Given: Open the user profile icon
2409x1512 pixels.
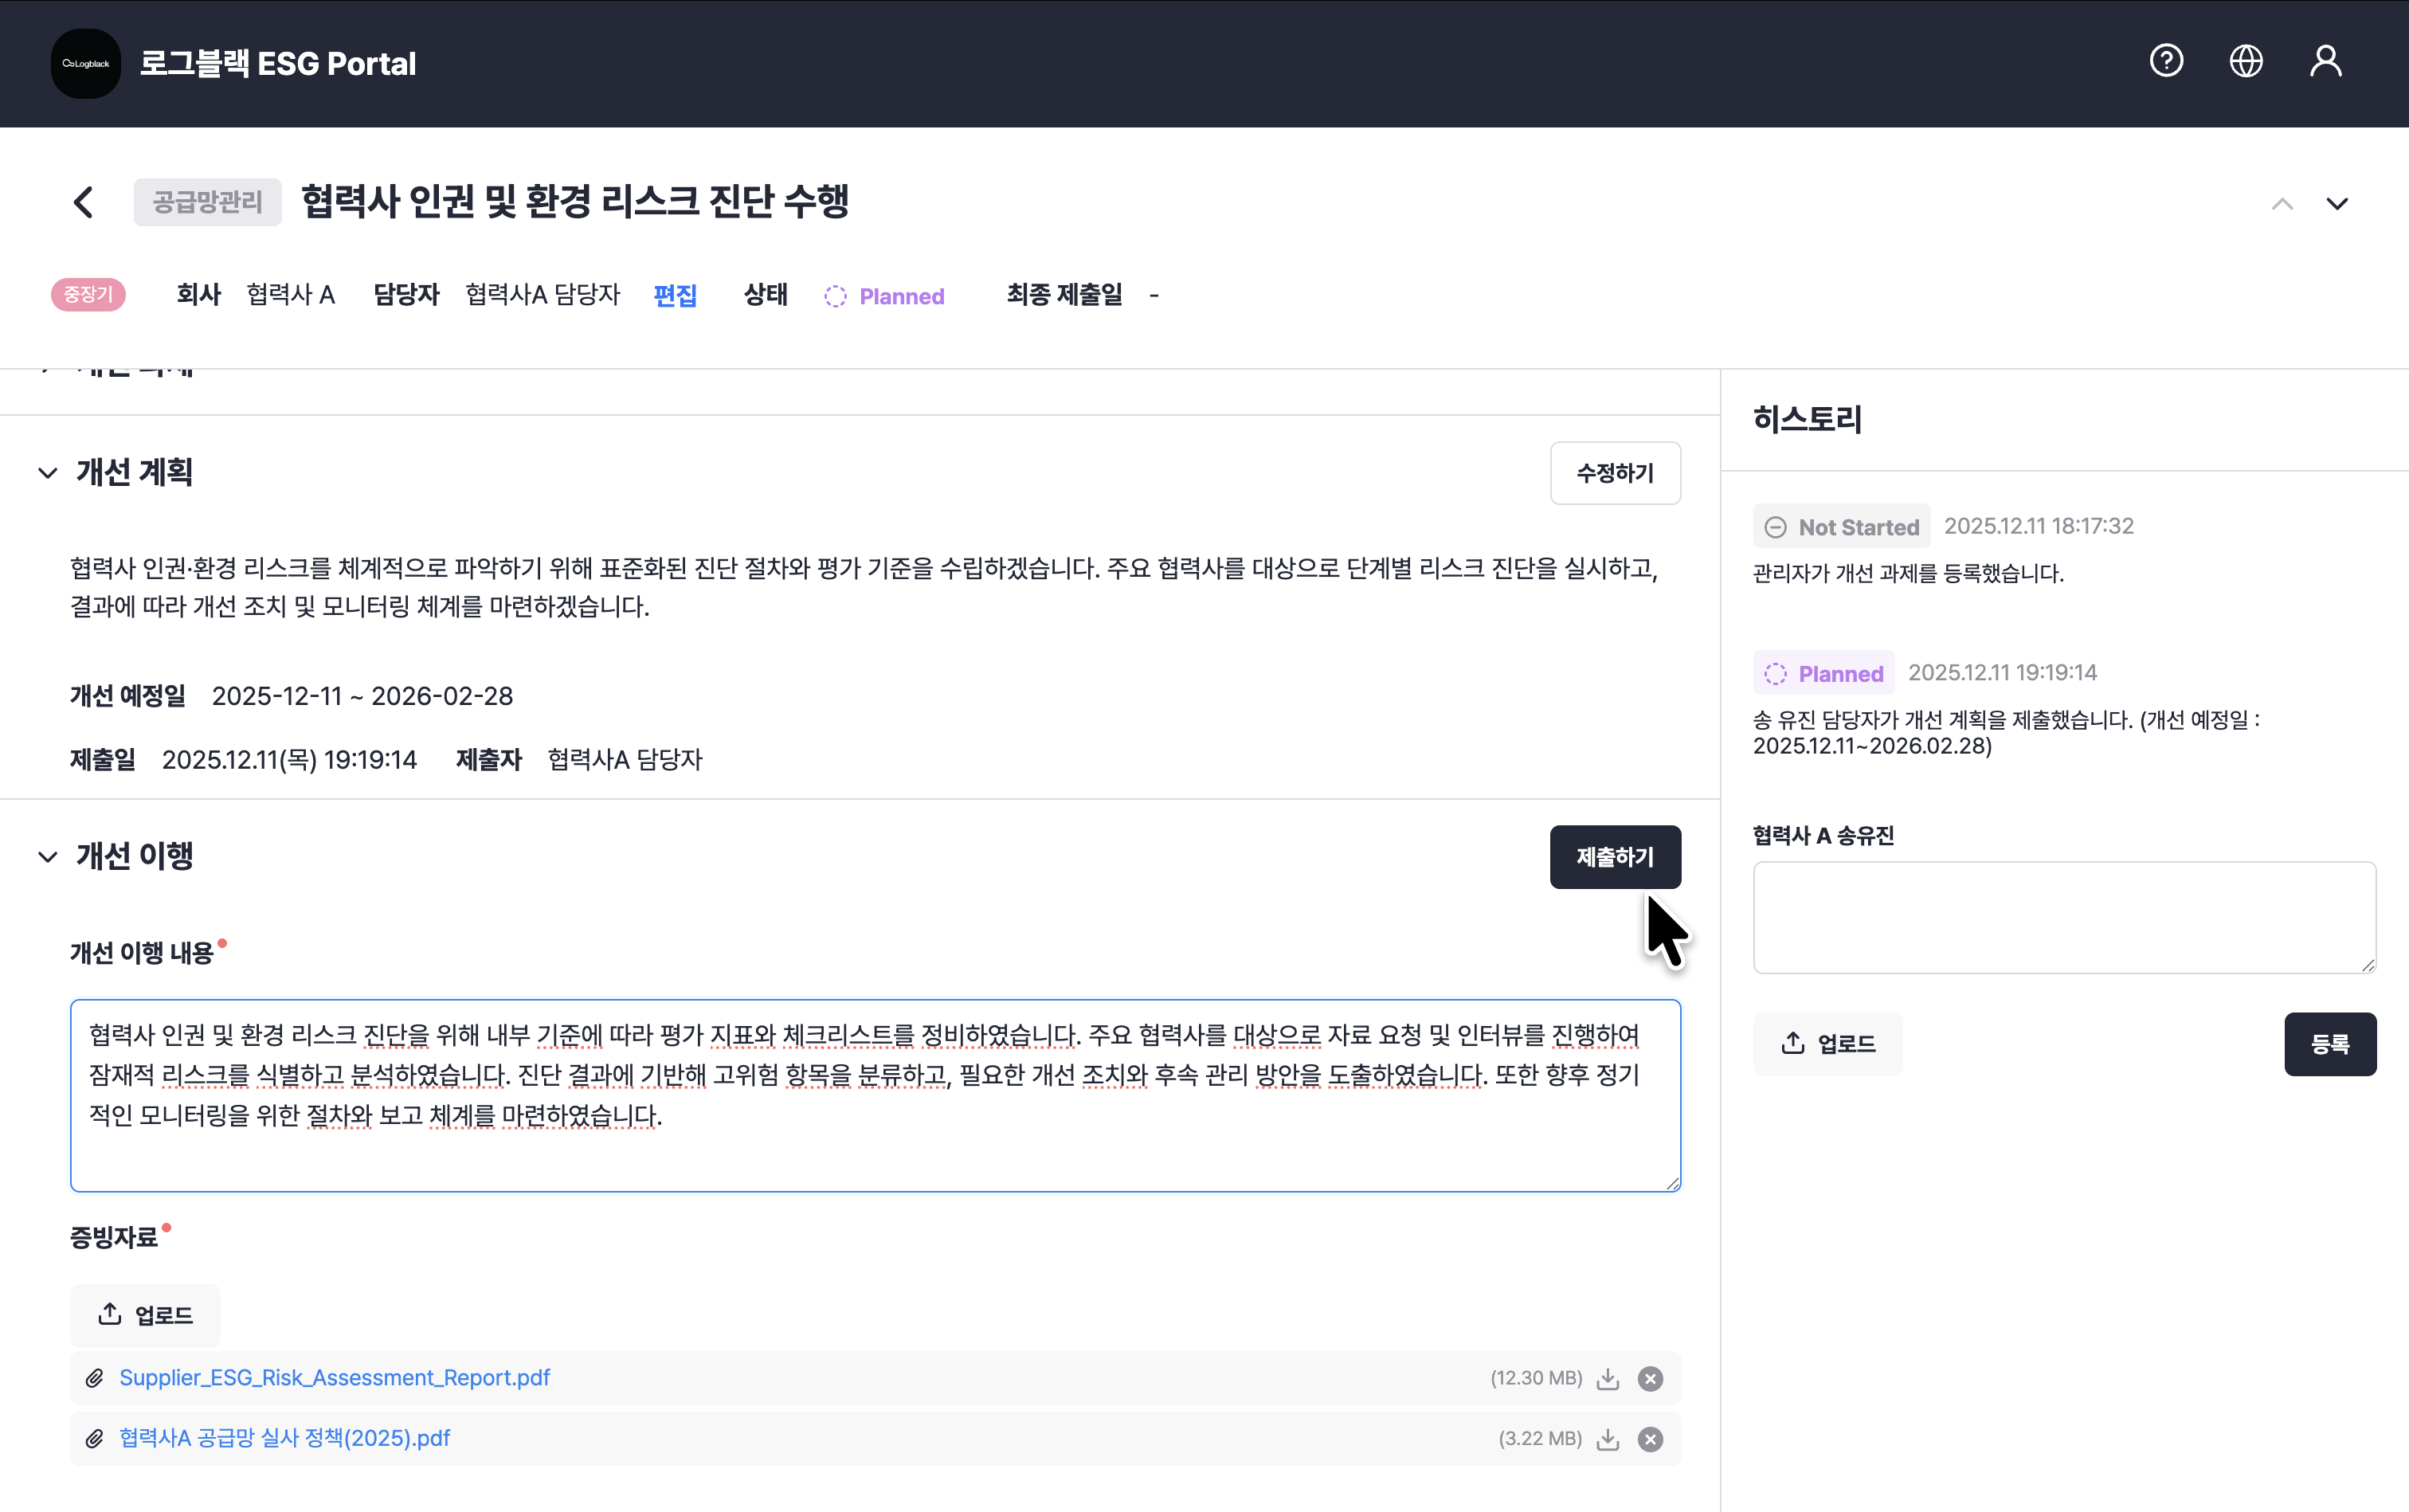Looking at the screenshot, I should [2326, 62].
